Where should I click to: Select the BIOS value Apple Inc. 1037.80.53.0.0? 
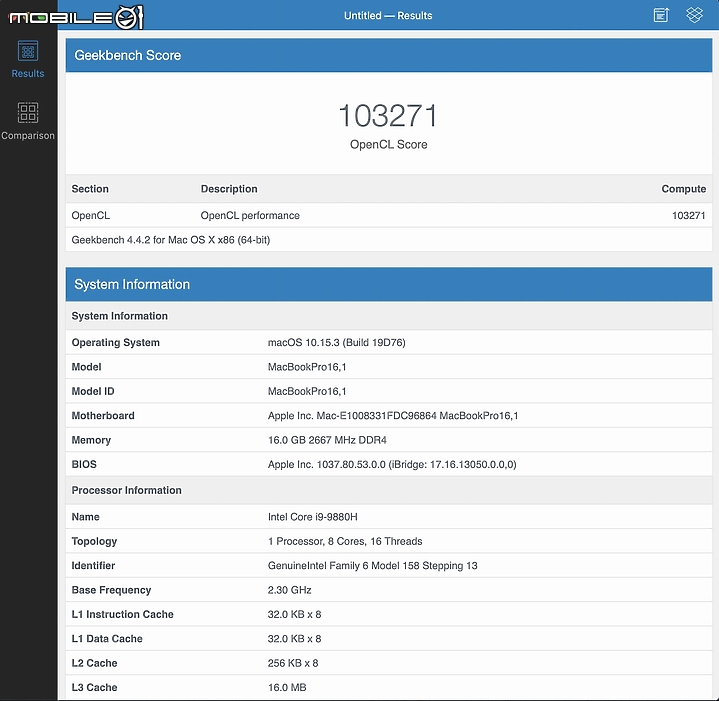click(392, 464)
